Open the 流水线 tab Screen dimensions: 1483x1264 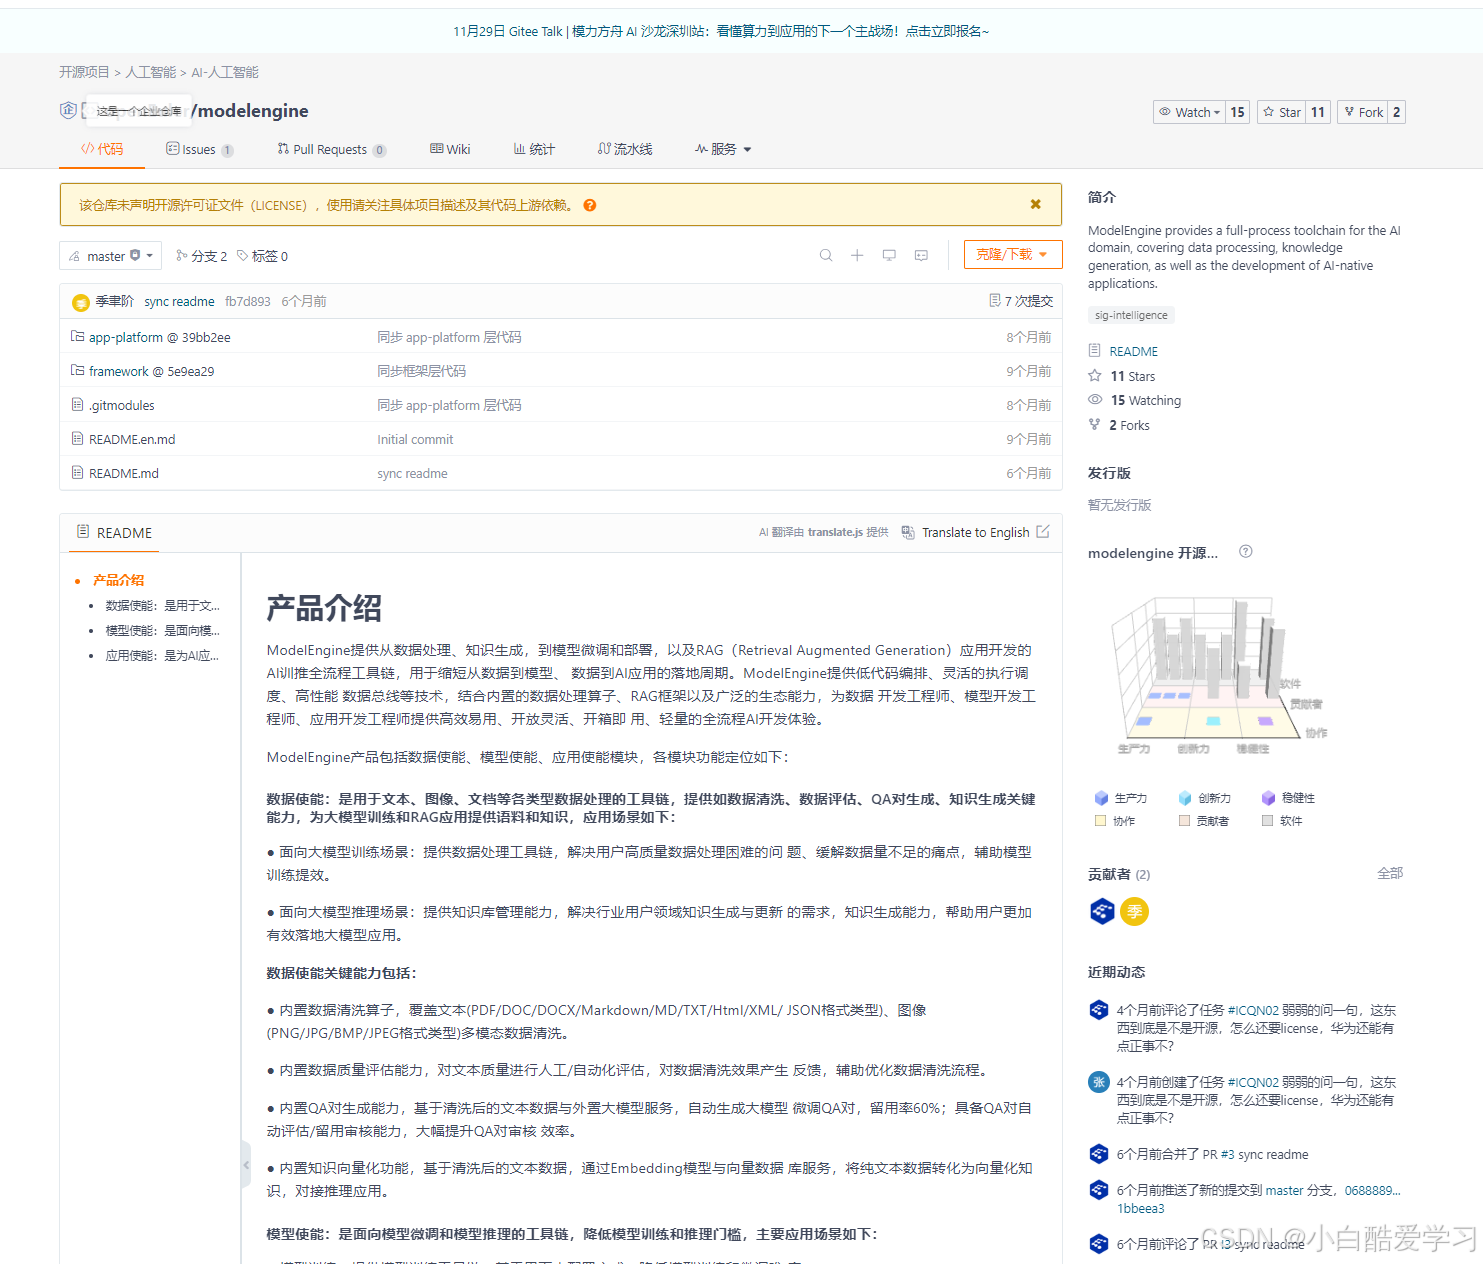tap(625, 149)
